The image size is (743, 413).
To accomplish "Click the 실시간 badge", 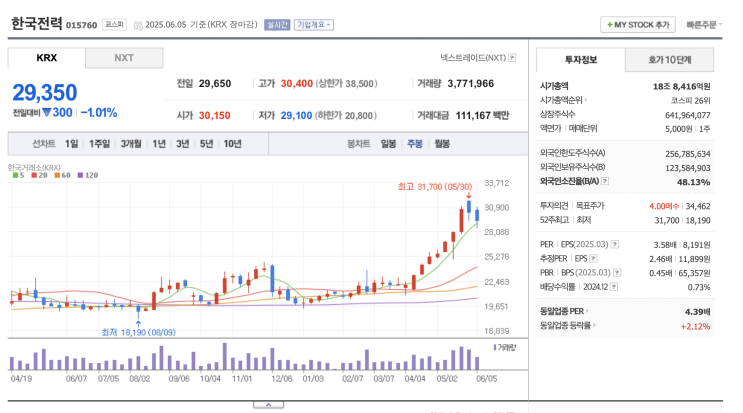I will pos(277,25).
